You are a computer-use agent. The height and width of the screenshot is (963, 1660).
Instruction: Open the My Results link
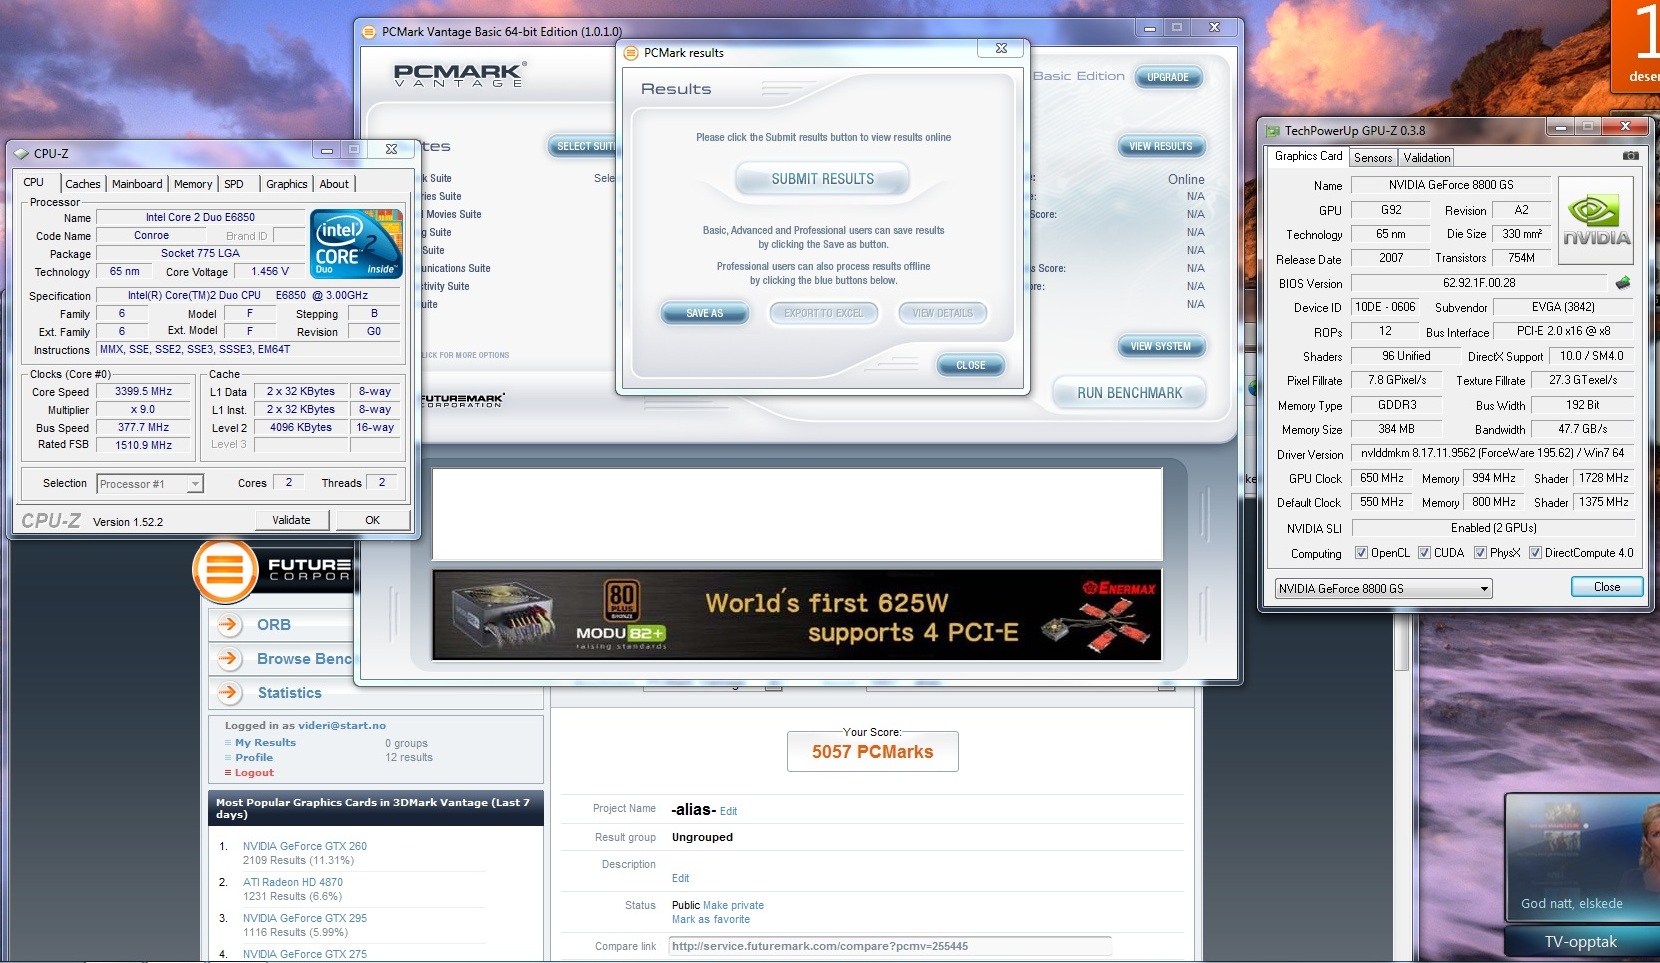[x=265, y=743]
